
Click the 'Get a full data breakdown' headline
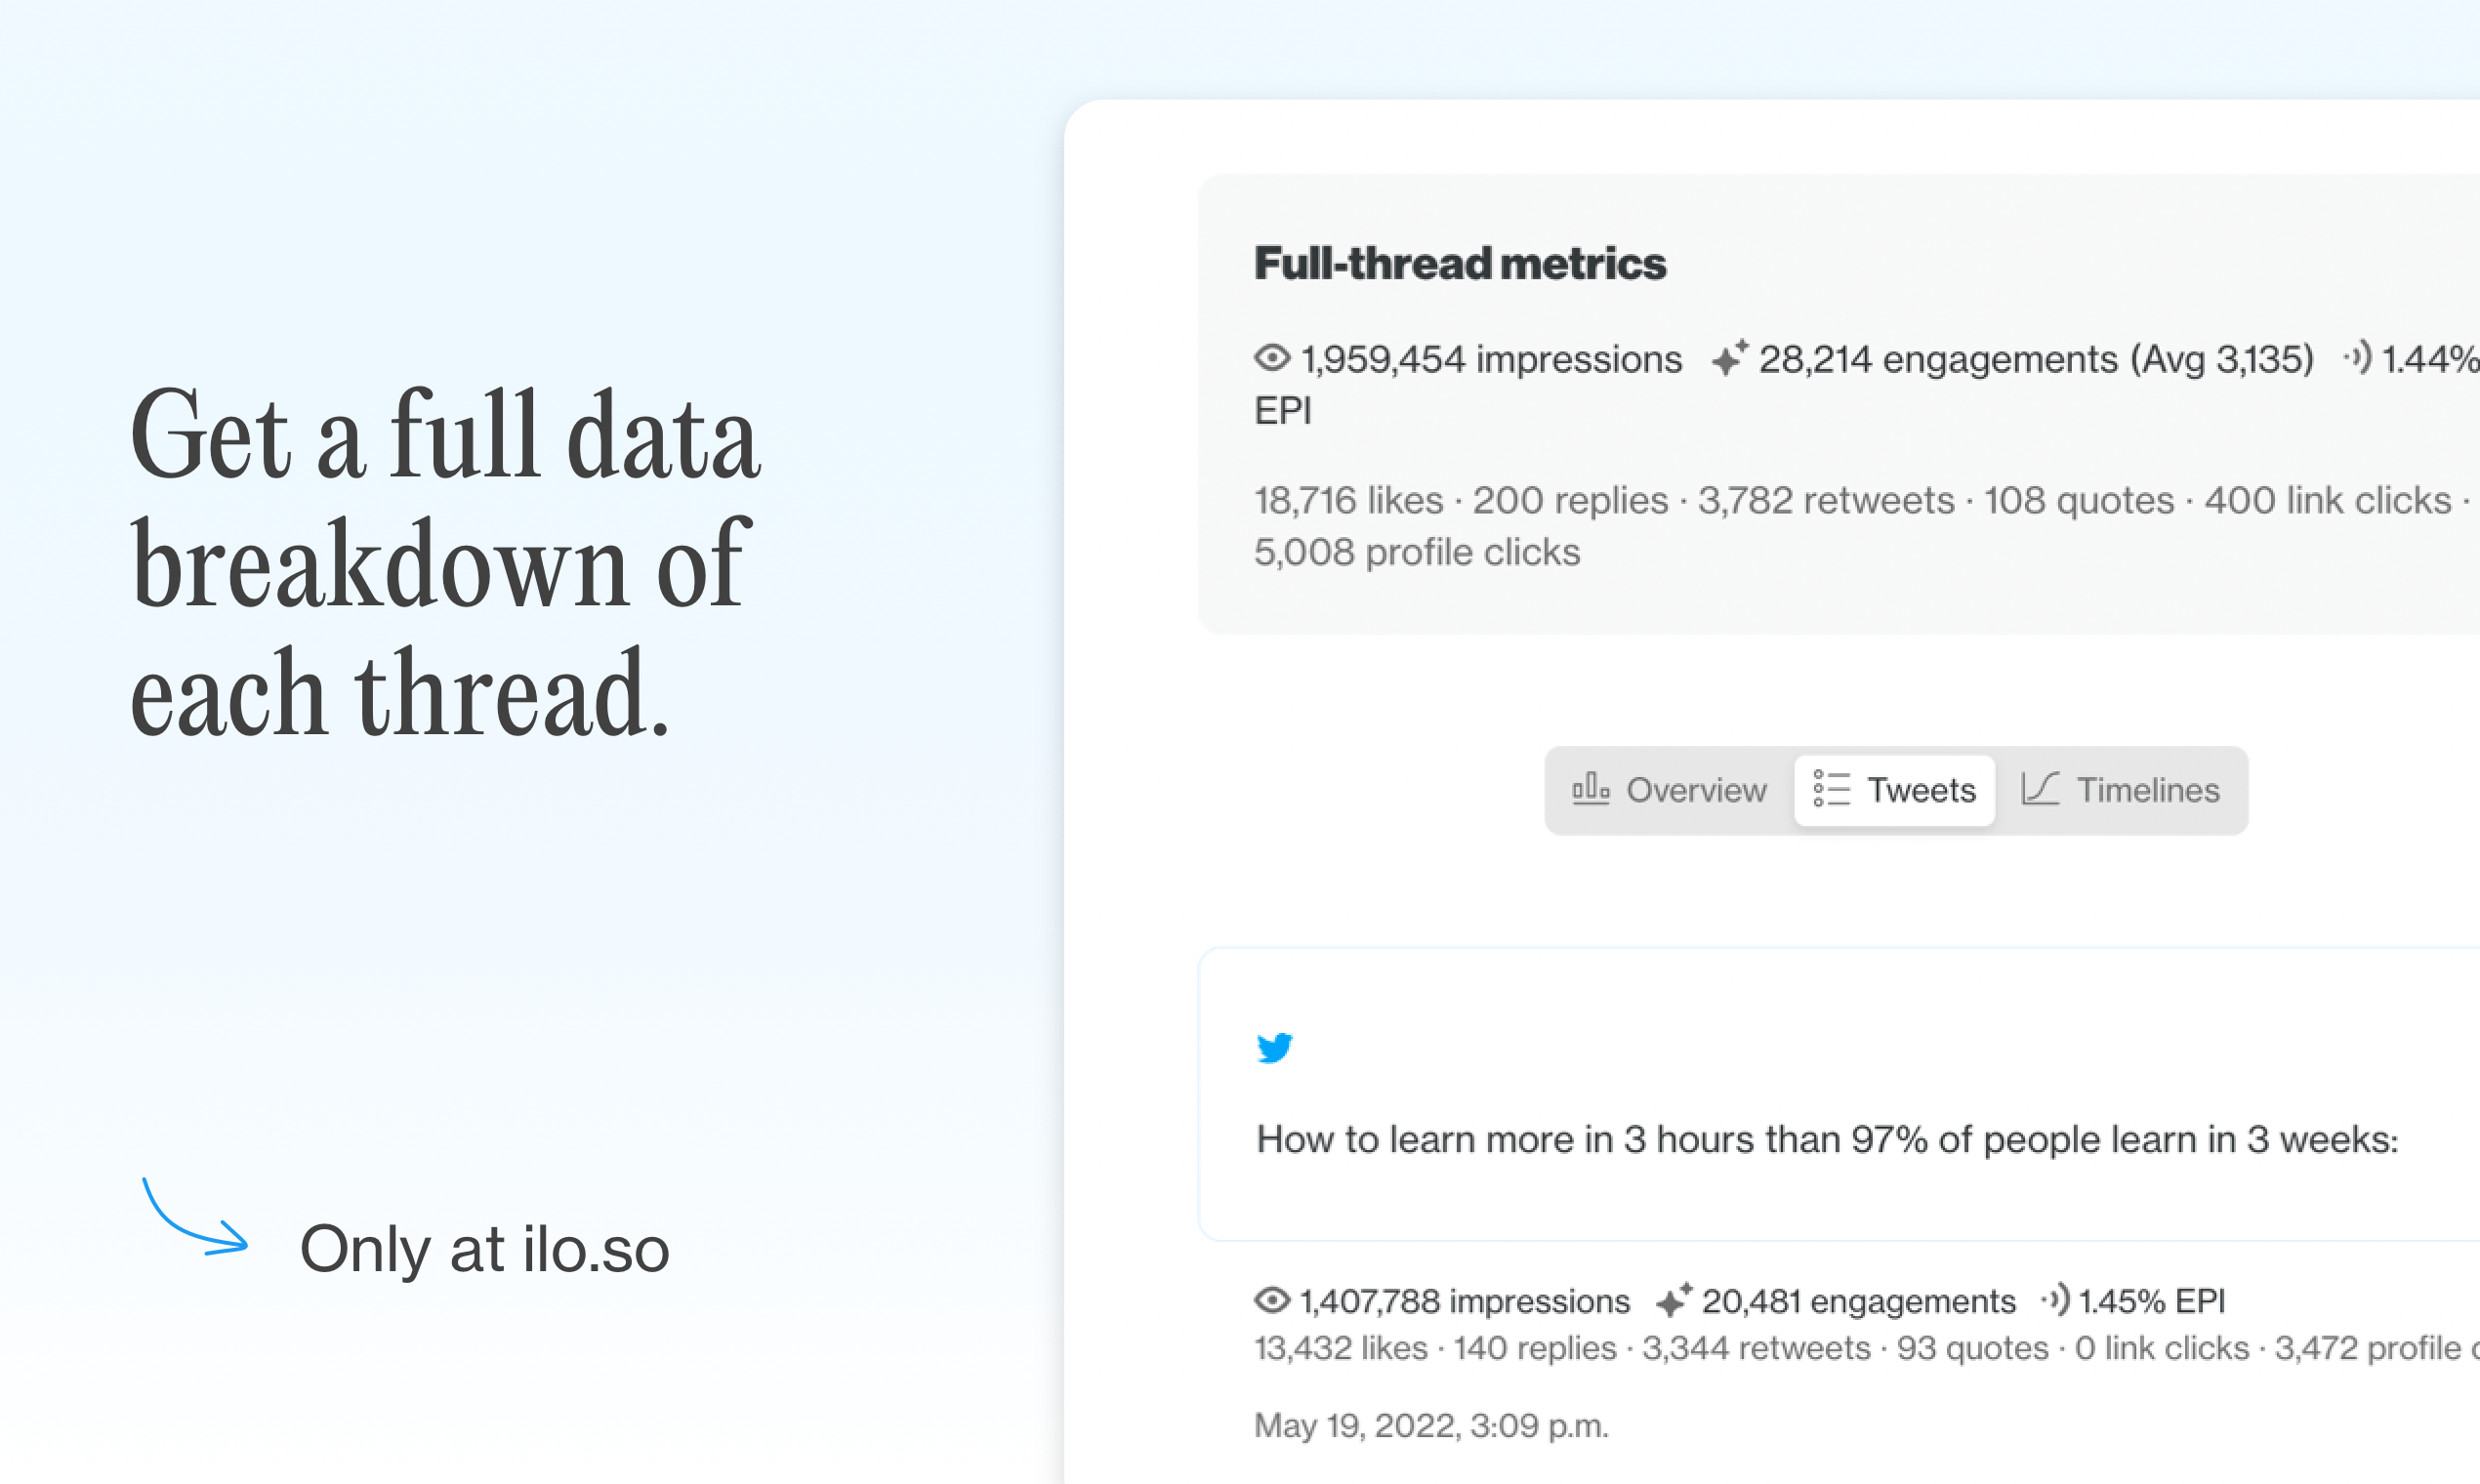pyautogui.click(x=446, y=563)
